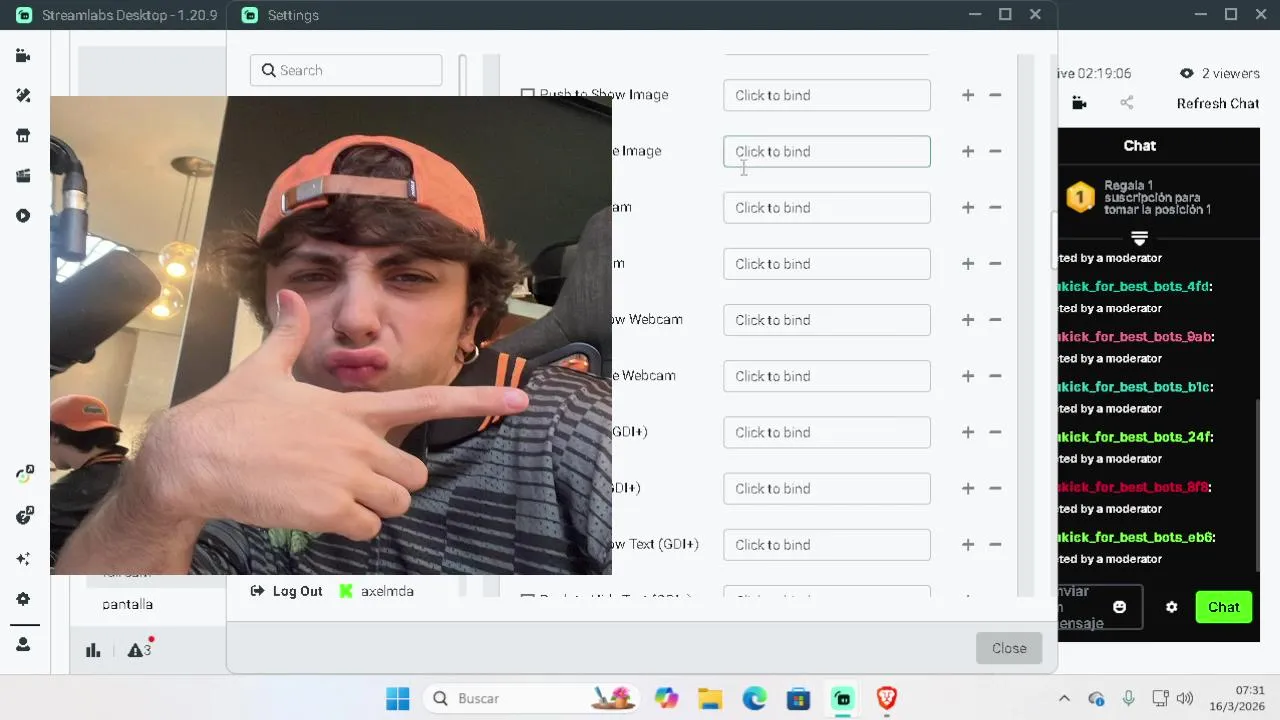Click kick_for_best_bots_b1c username in chat

coord(1136,387)
